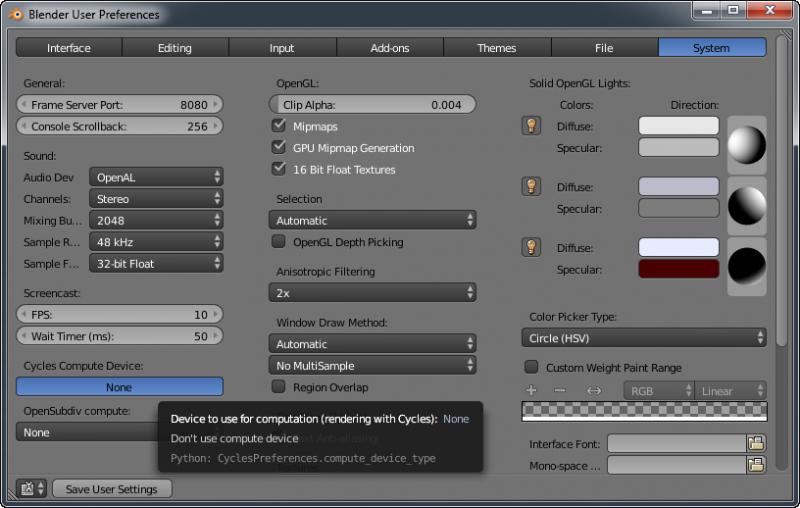800x508 pixels.
Task: Select the System tab
Action: tap(712, 47)
